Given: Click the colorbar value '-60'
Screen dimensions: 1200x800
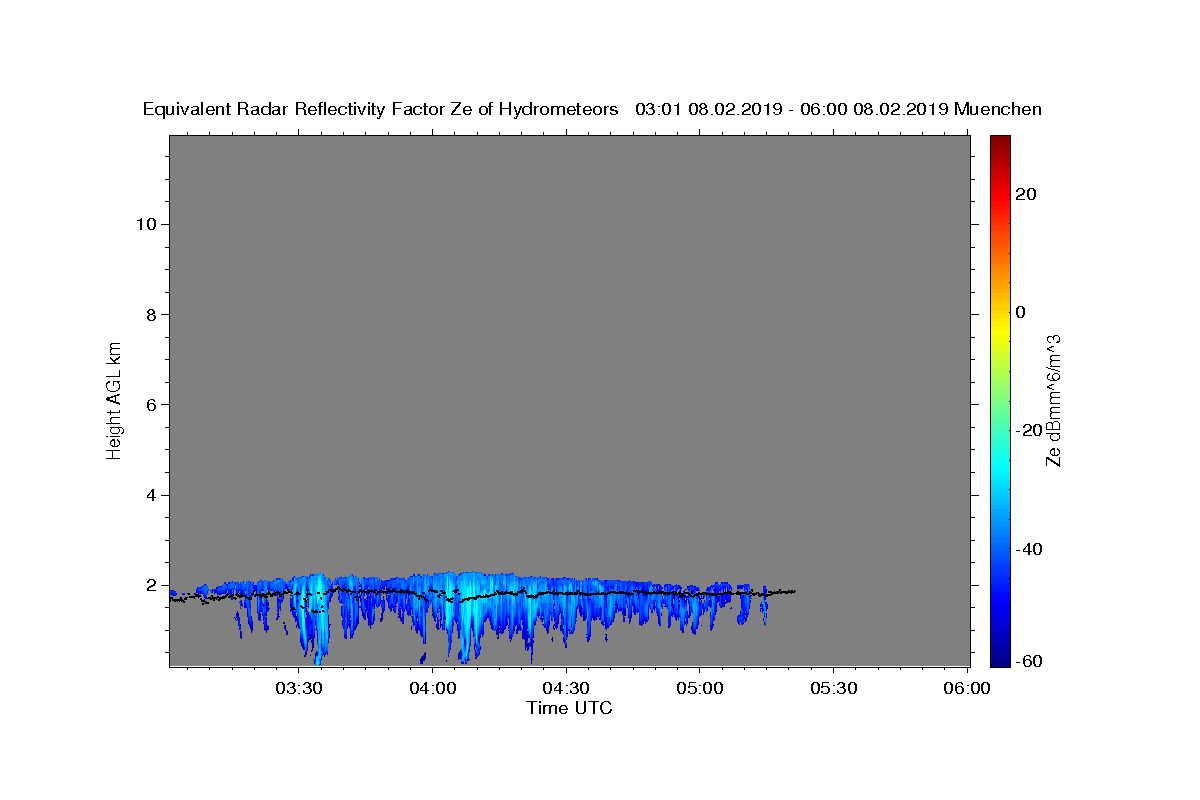Looking at the screenshot, I should pyautogui.click(x=1029, y=660).
